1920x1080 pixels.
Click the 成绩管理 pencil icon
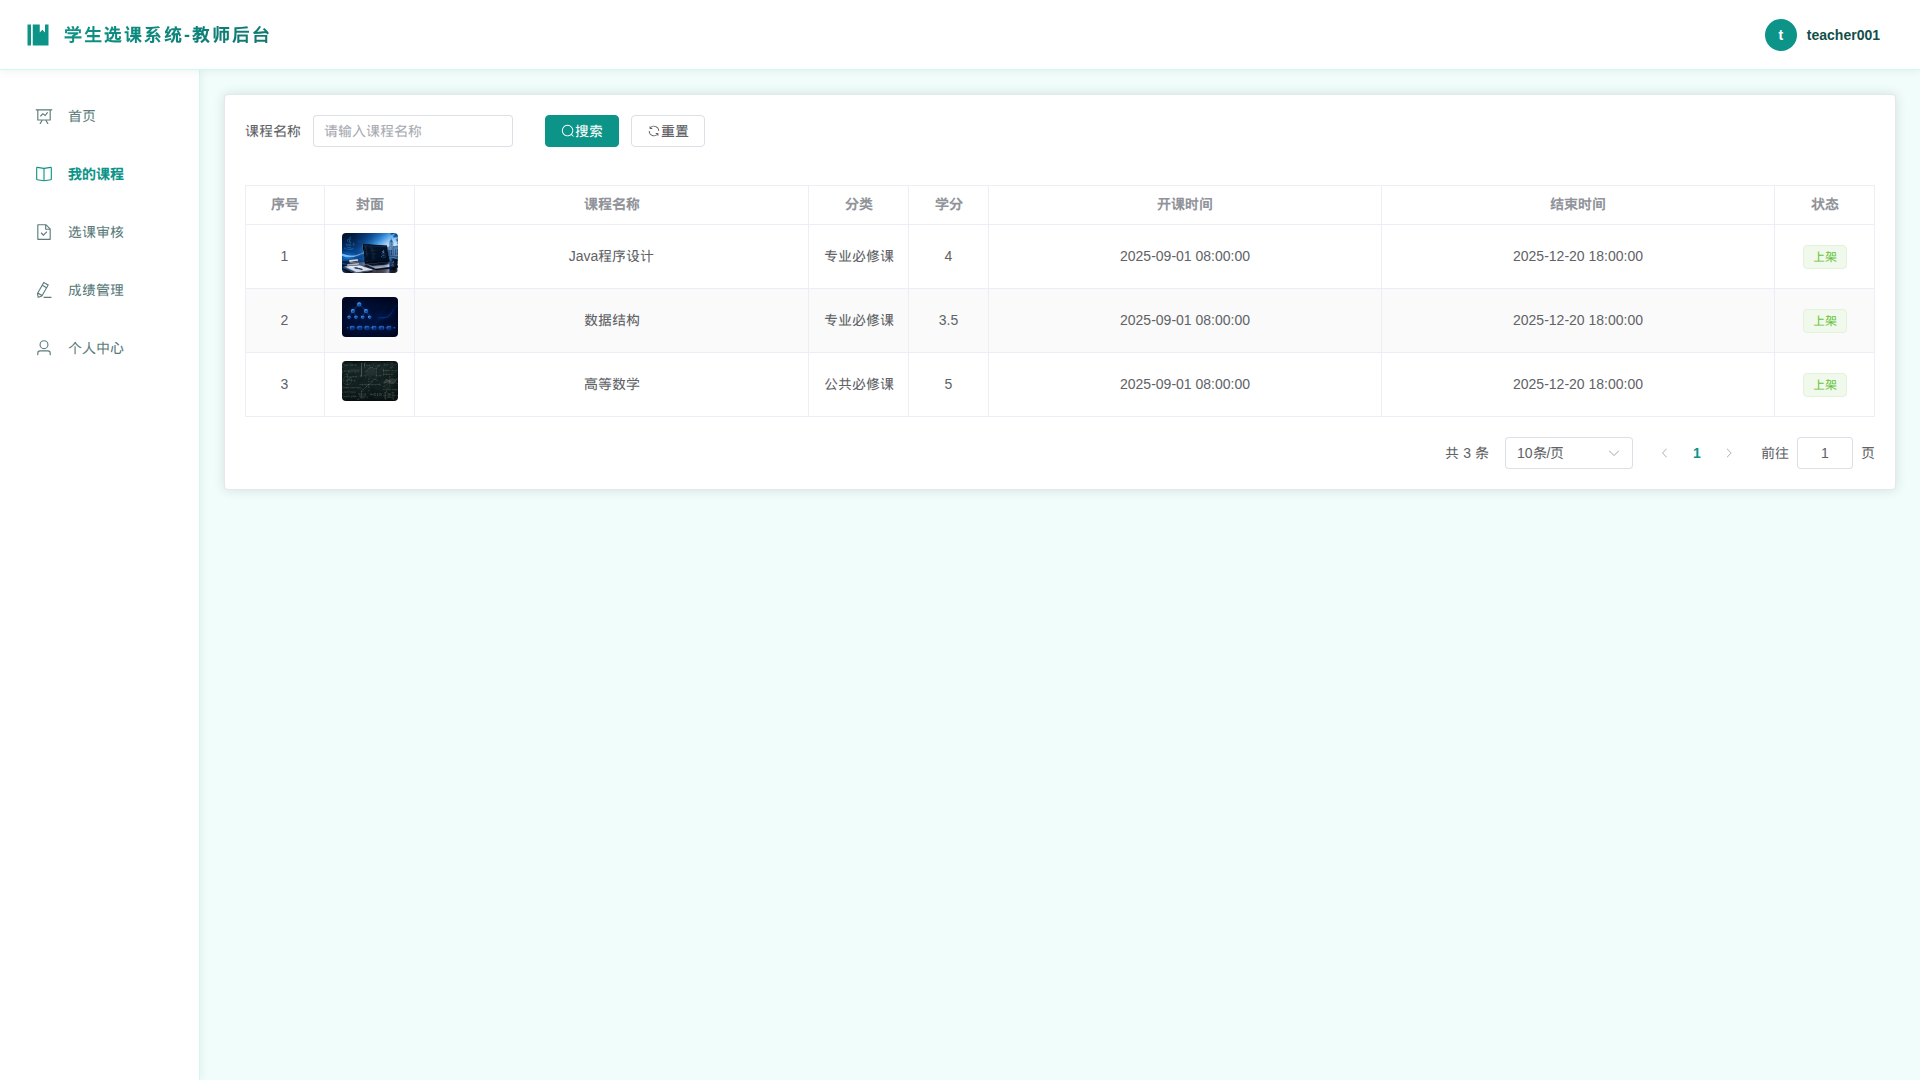tap(44, 290)
